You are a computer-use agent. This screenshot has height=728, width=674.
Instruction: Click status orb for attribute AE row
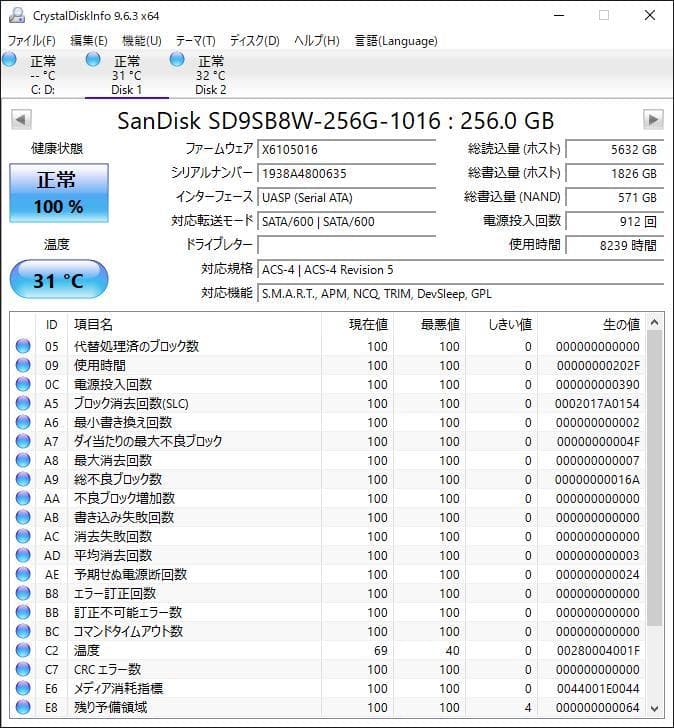point(23,575)
